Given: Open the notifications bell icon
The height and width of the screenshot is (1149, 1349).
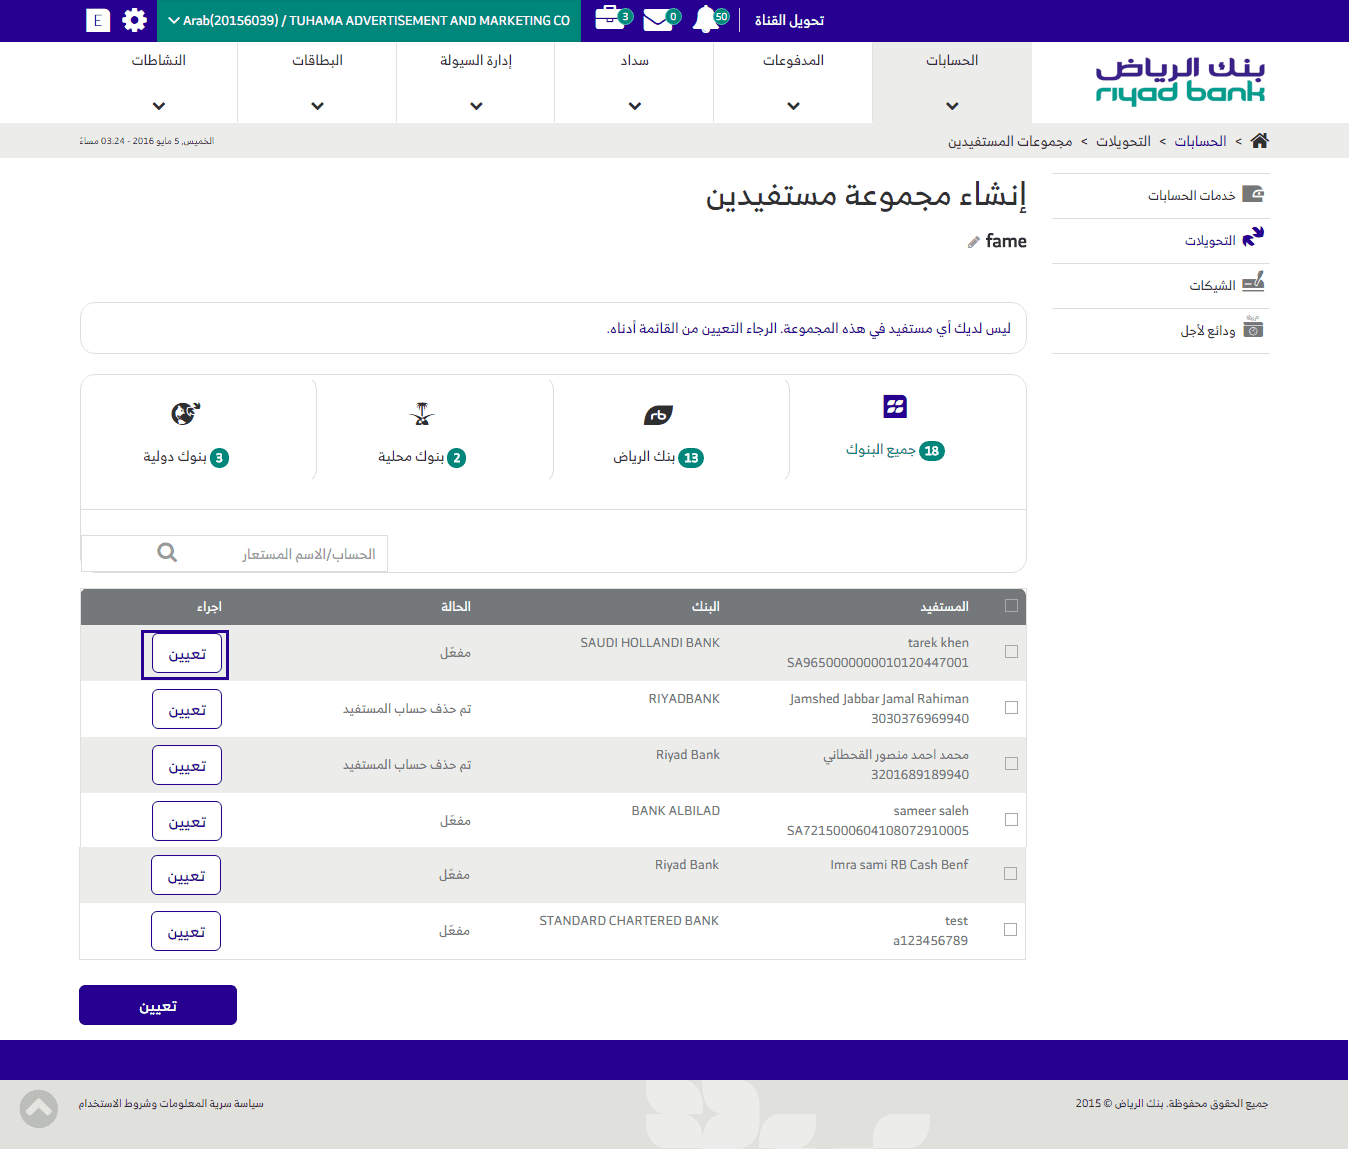Looking at the screenshot, I should click(x=706, y=19).
